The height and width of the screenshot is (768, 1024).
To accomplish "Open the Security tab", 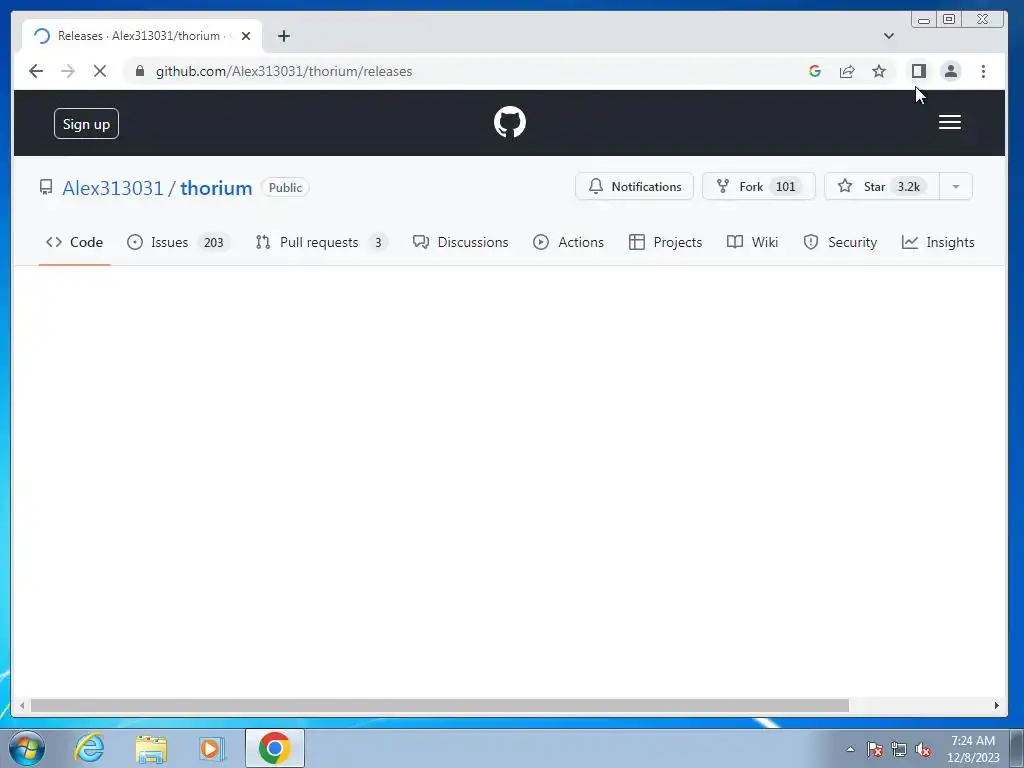I will click(x=840, y=242).
